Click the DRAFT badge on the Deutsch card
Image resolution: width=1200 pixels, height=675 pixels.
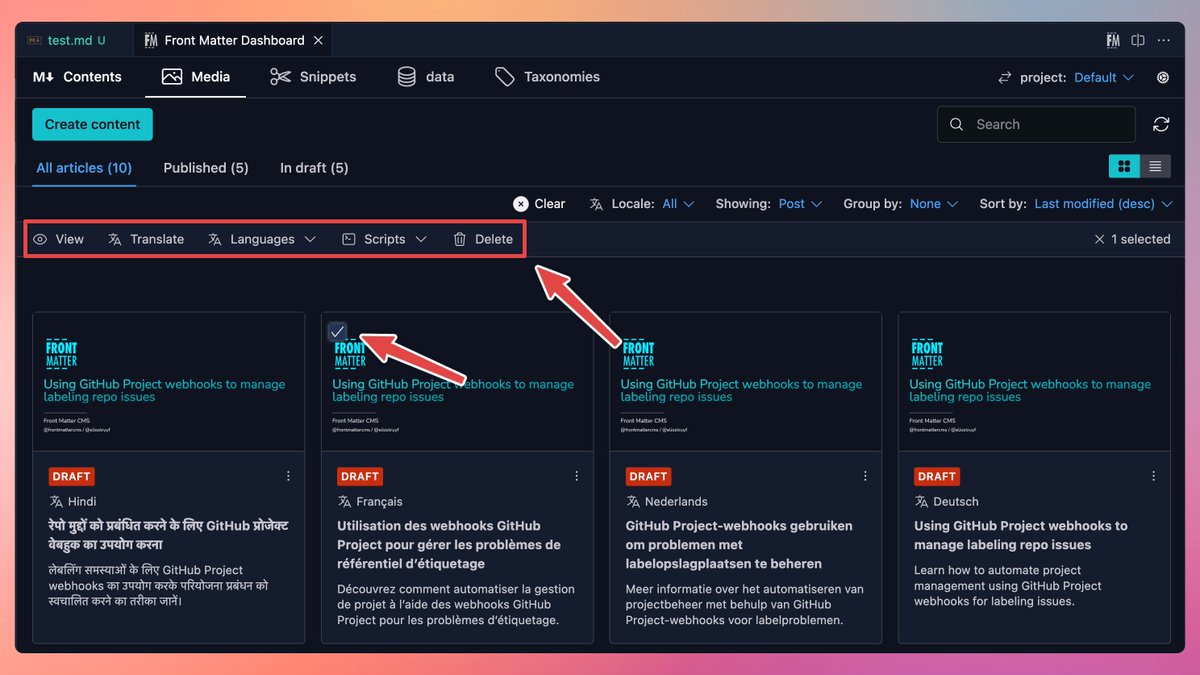pos(937,476)
